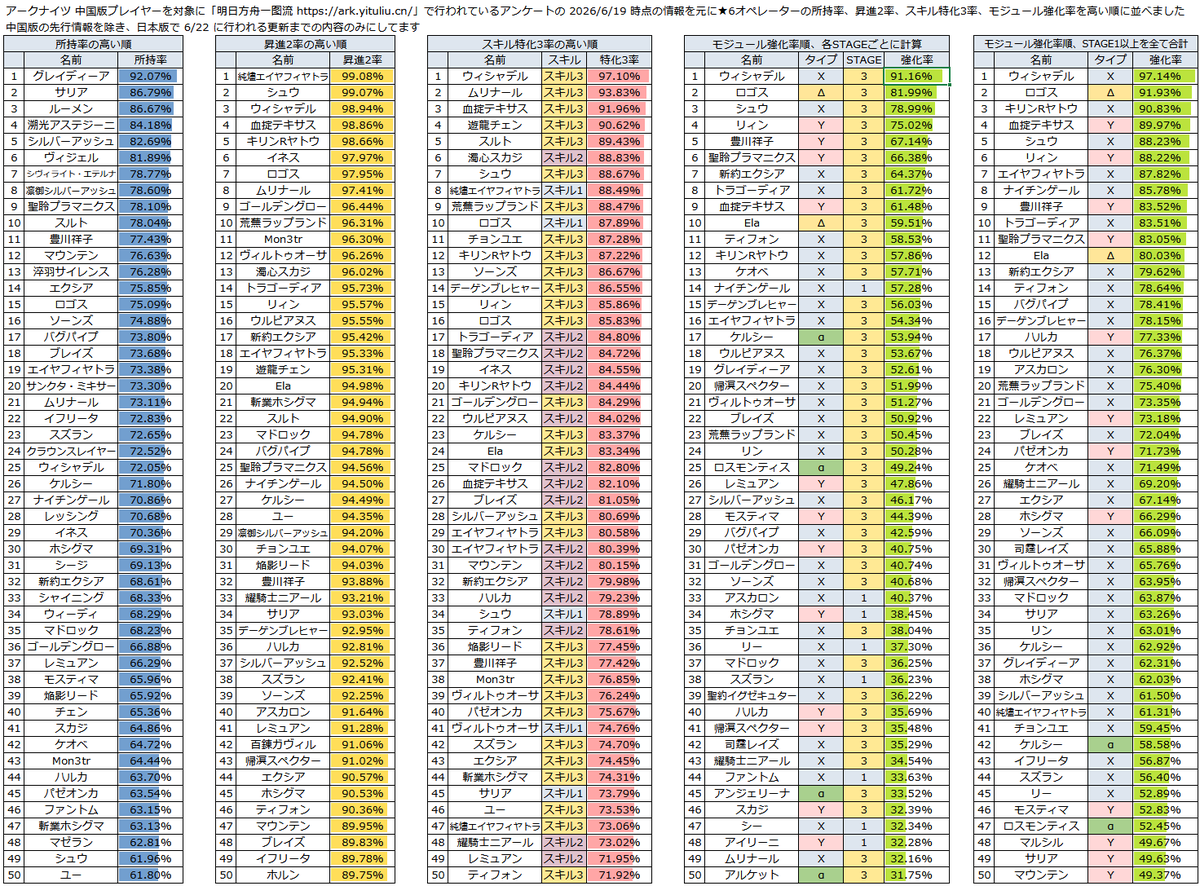Viewport: 1200px width, 886px height.
Task: Select the STAGE column header
Action: 864,60
